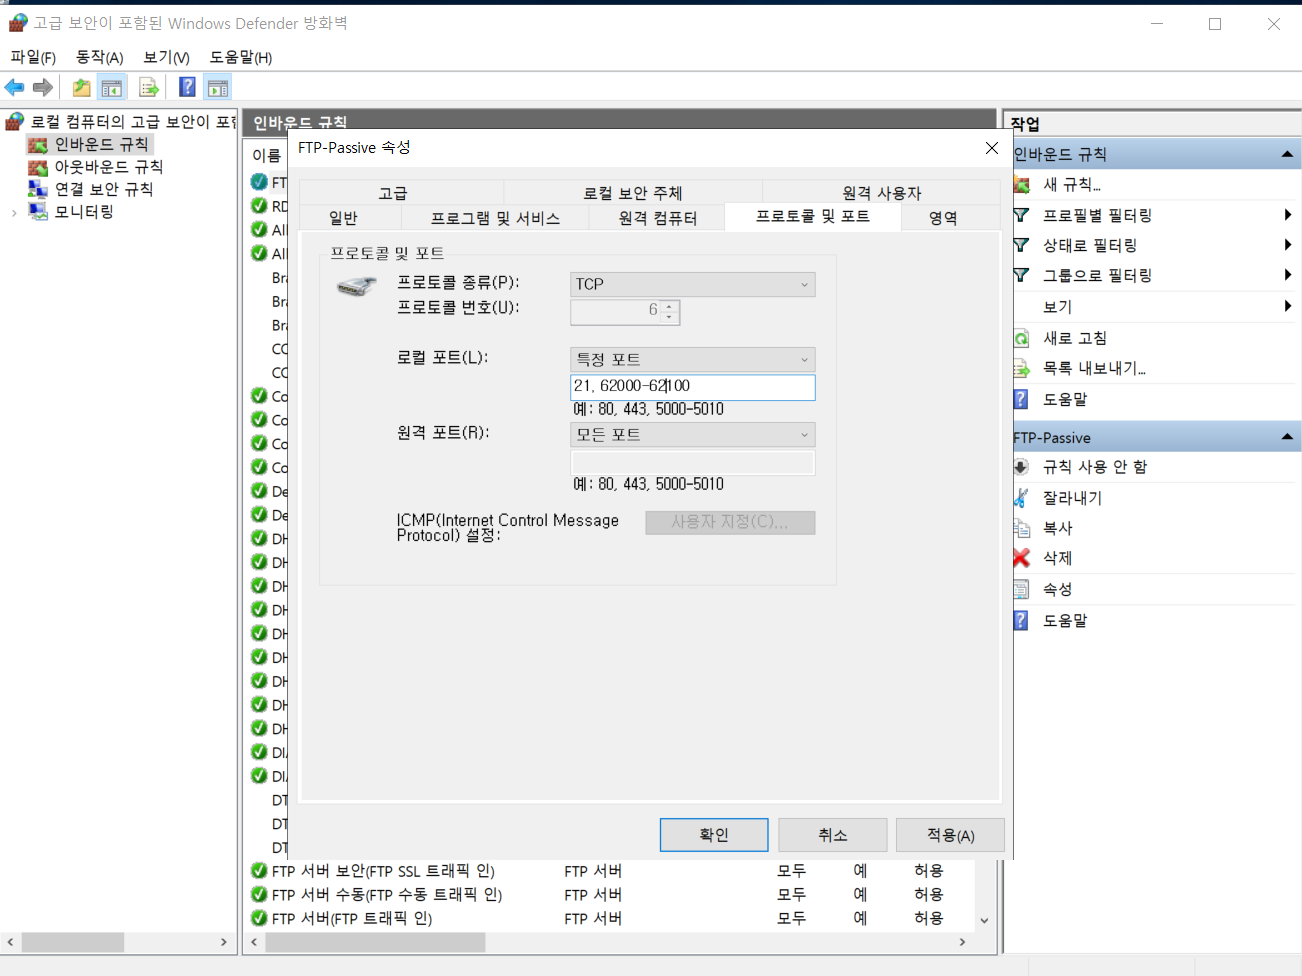The height and width of the screenshot is (976, 1302).
Task: Click the 규칙 사용 안 함 icon
Action: 1022,467
